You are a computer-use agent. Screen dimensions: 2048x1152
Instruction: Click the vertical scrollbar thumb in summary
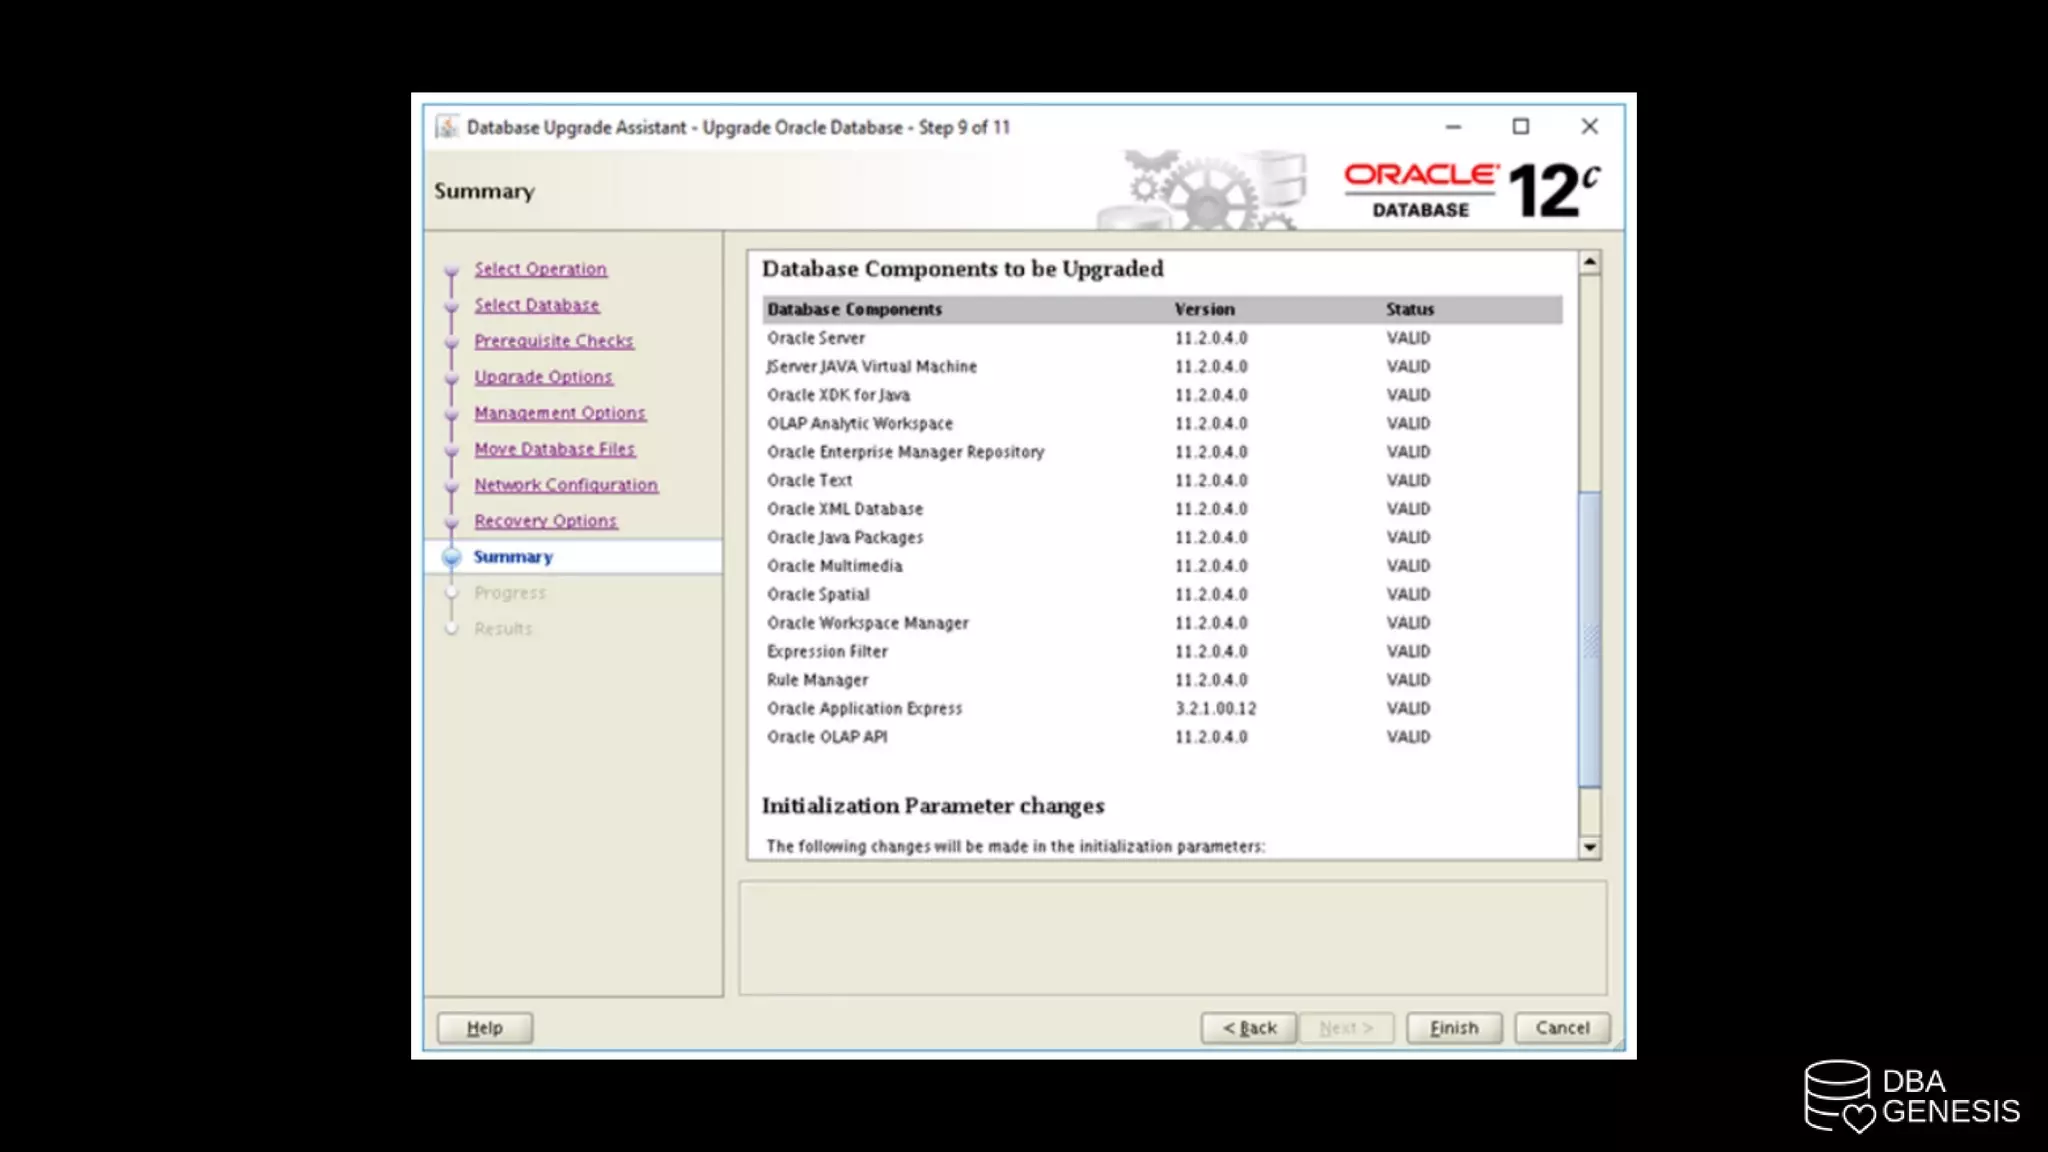[1589, 638]
